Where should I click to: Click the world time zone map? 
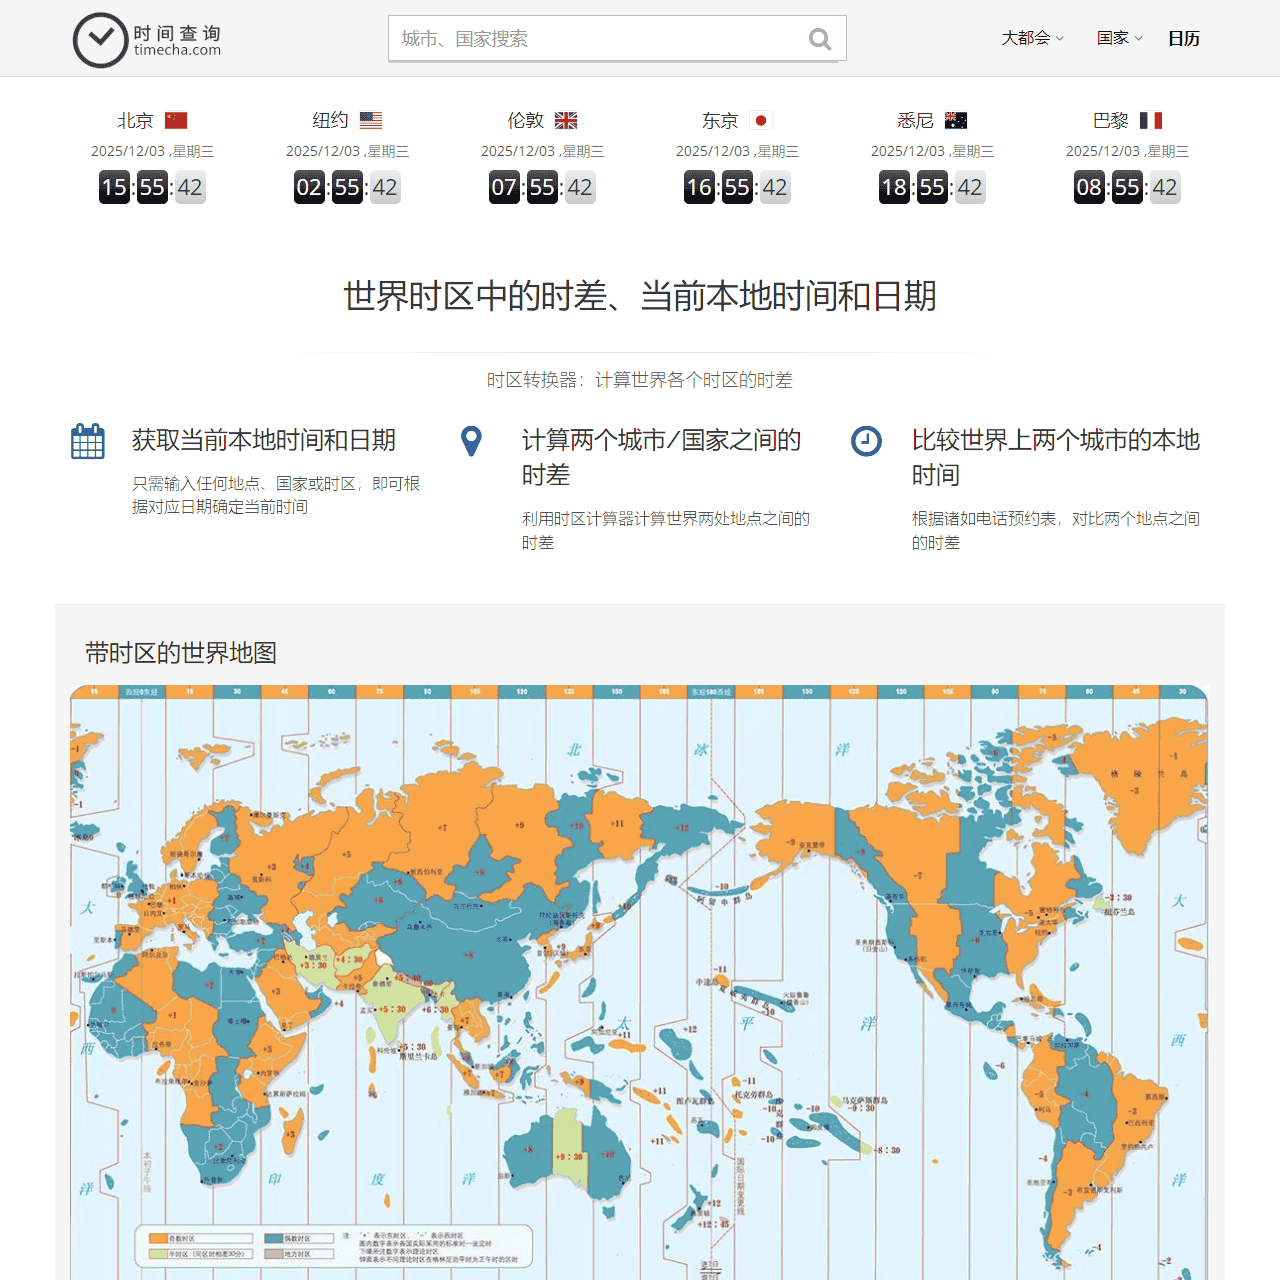pos(640,980)
